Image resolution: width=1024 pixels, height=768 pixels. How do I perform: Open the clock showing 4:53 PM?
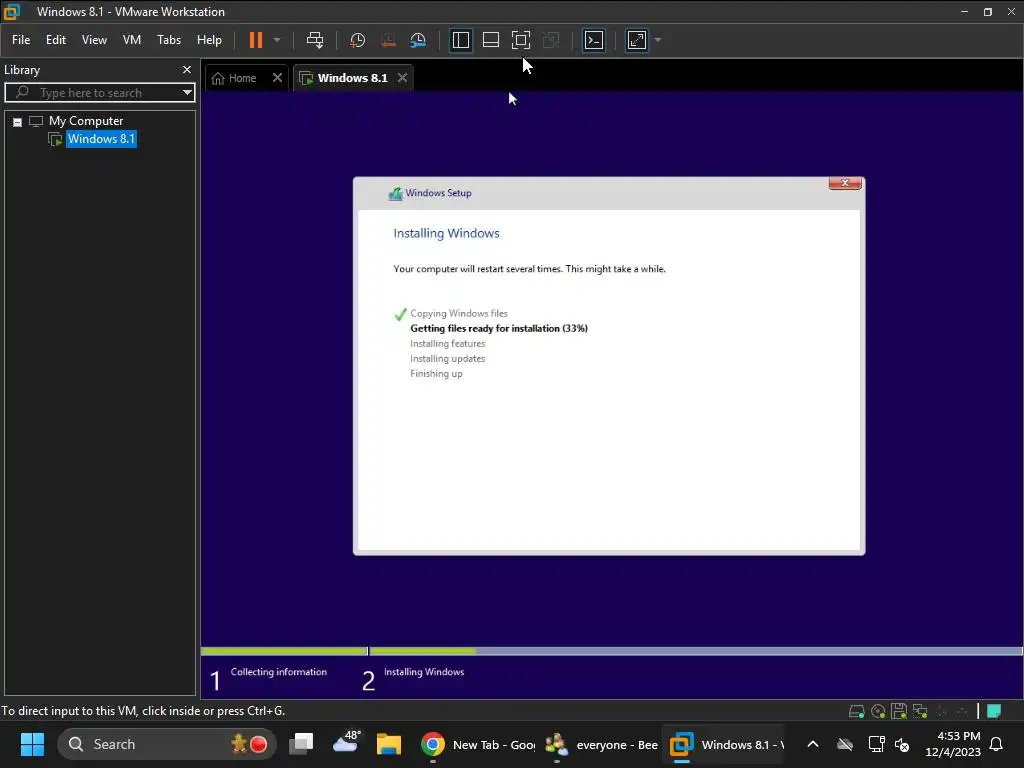pyautogui.click(x=953, y=744)
